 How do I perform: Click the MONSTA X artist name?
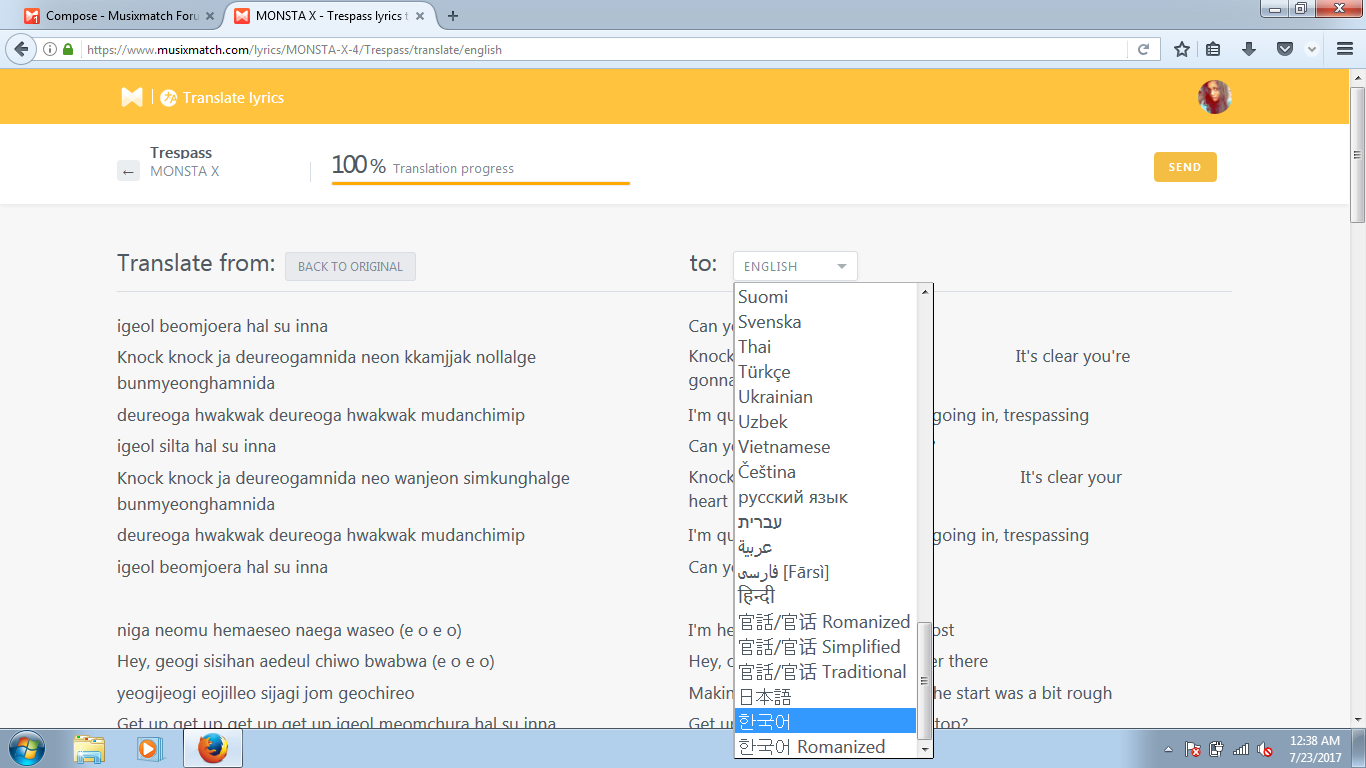[x=184, y=171]
